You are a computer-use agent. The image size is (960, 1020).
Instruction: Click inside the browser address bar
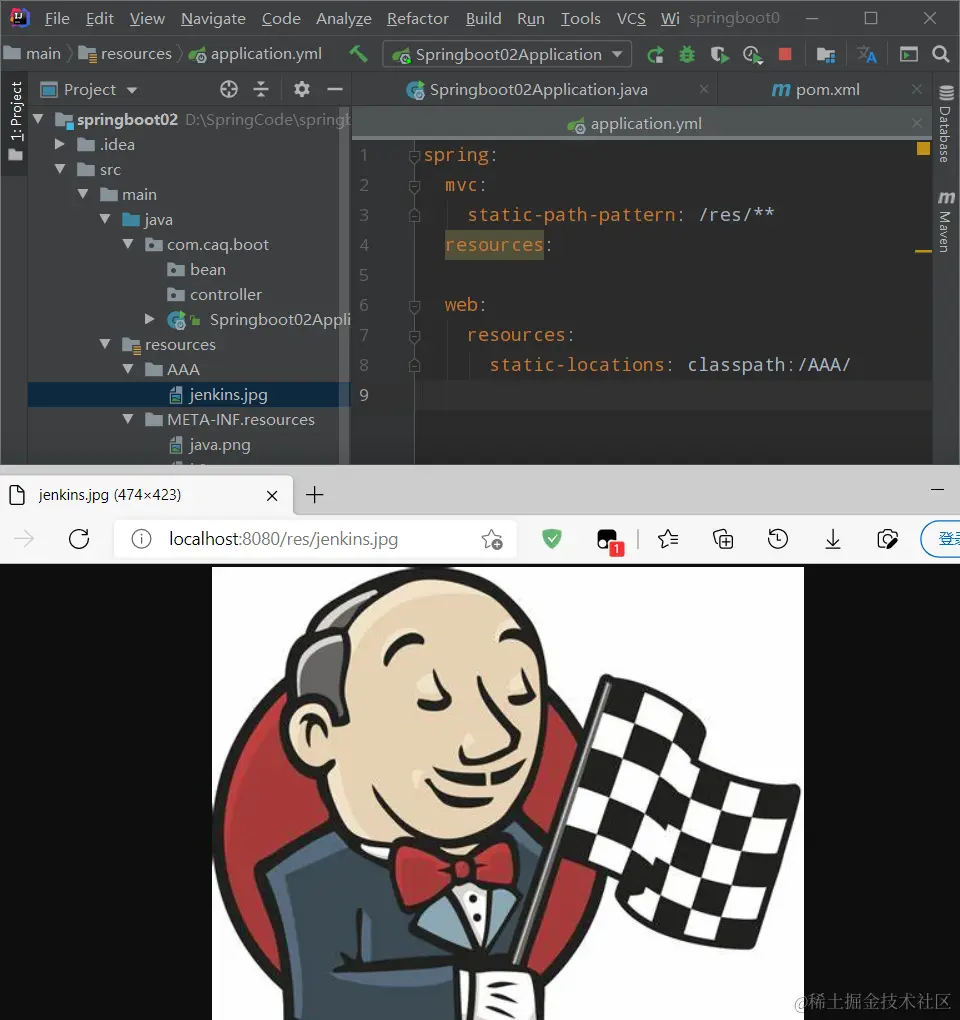click(x=300, y=539)
